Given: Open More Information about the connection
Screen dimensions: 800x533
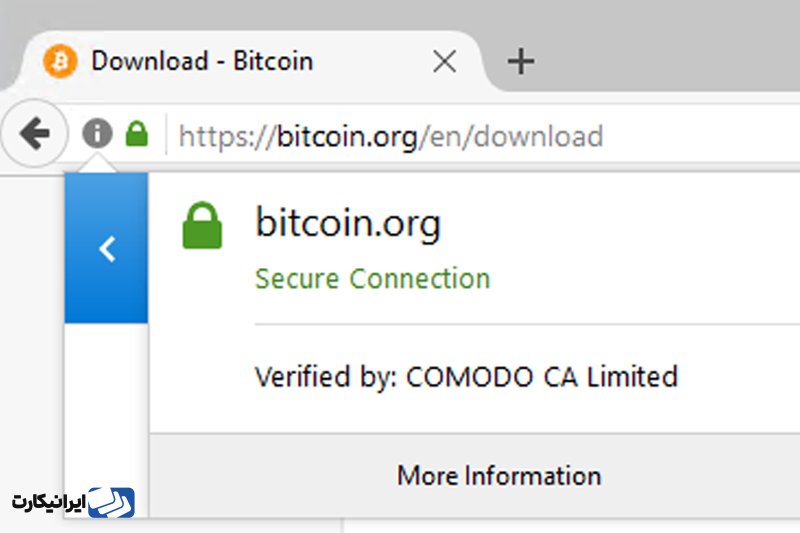Looking at the screenshot, I should (x=499, y=475).
